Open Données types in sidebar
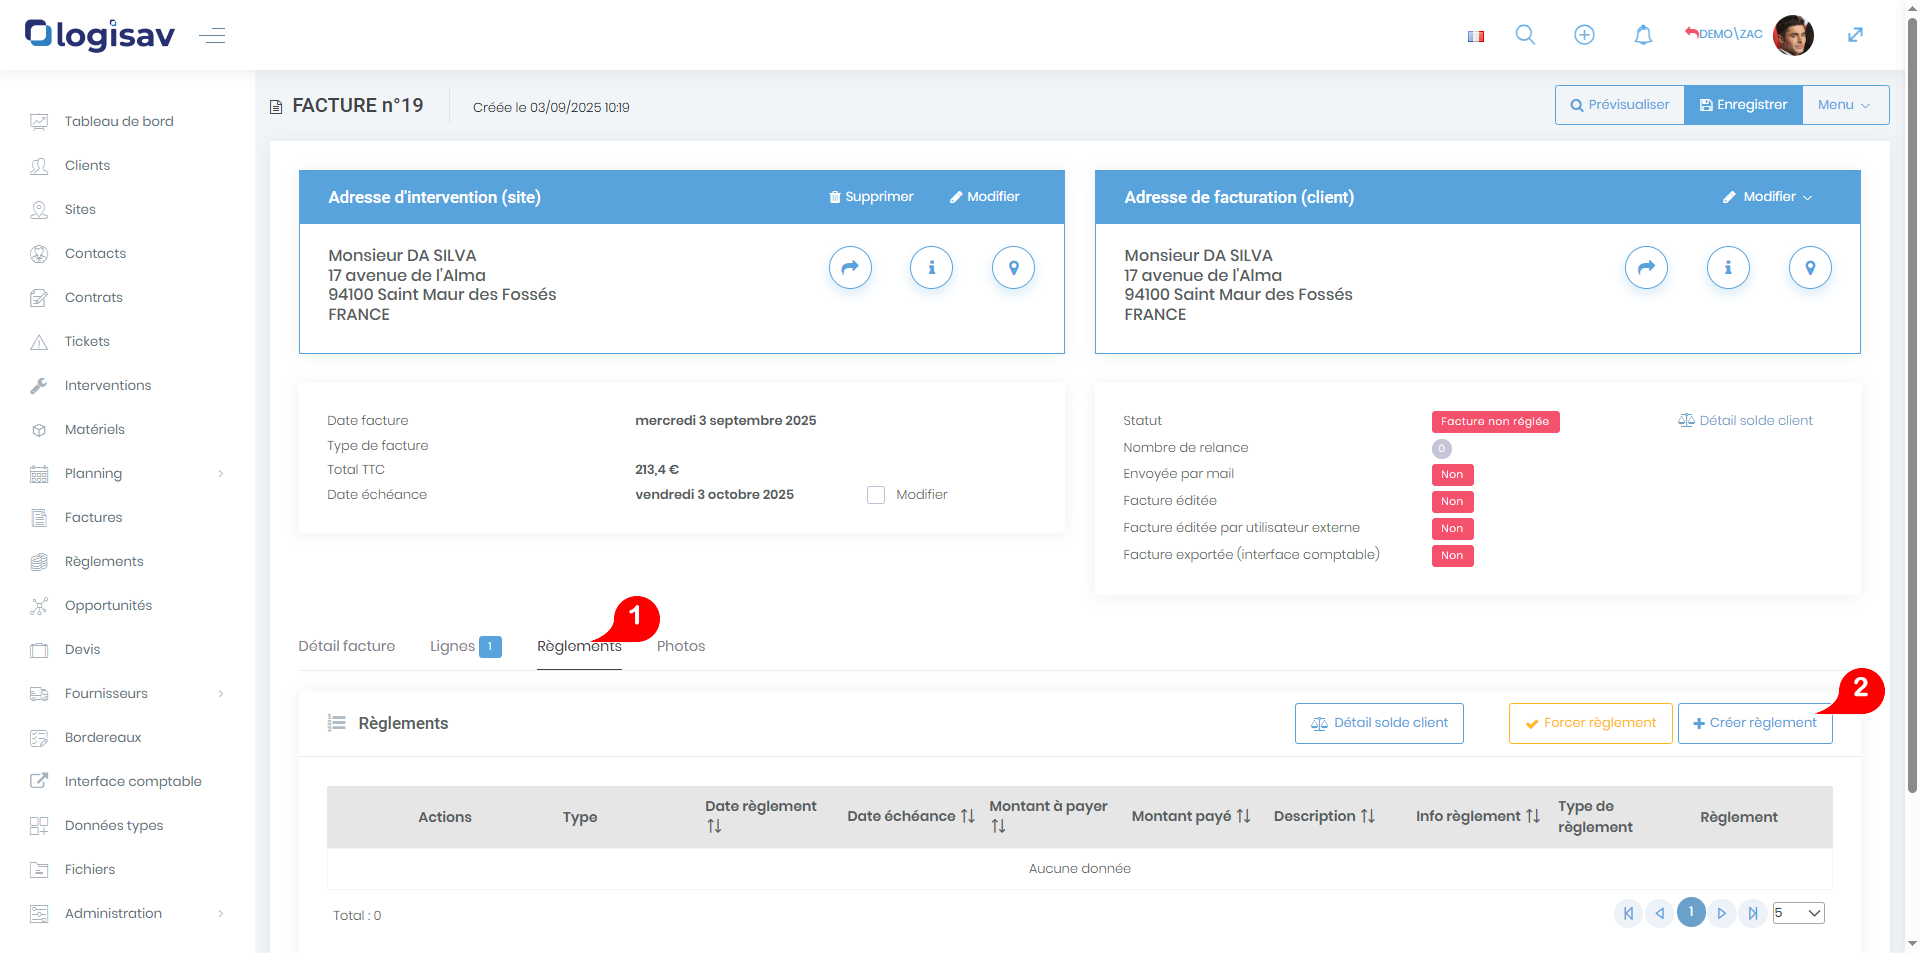The width and height of the screenshot is (1920, 953). (114, 826)
